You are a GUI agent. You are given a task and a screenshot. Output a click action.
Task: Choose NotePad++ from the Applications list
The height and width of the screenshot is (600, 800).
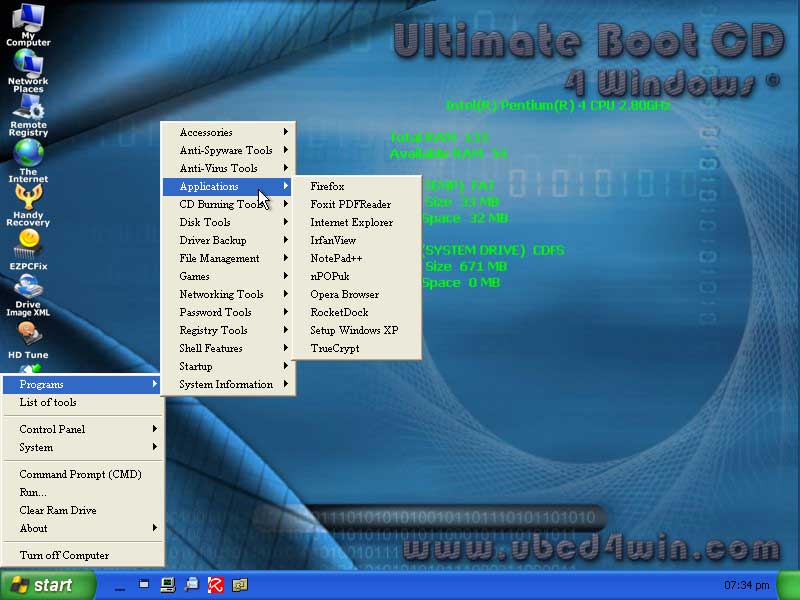point(336,259)
